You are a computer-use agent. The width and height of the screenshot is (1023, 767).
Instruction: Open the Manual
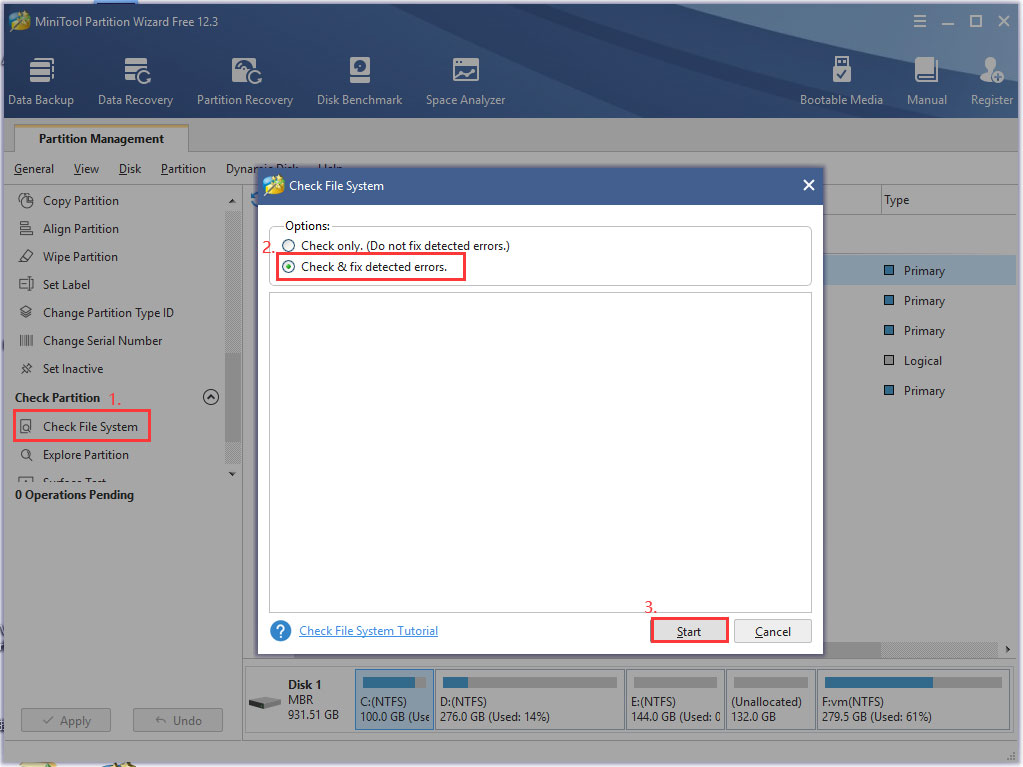(926, 82)
